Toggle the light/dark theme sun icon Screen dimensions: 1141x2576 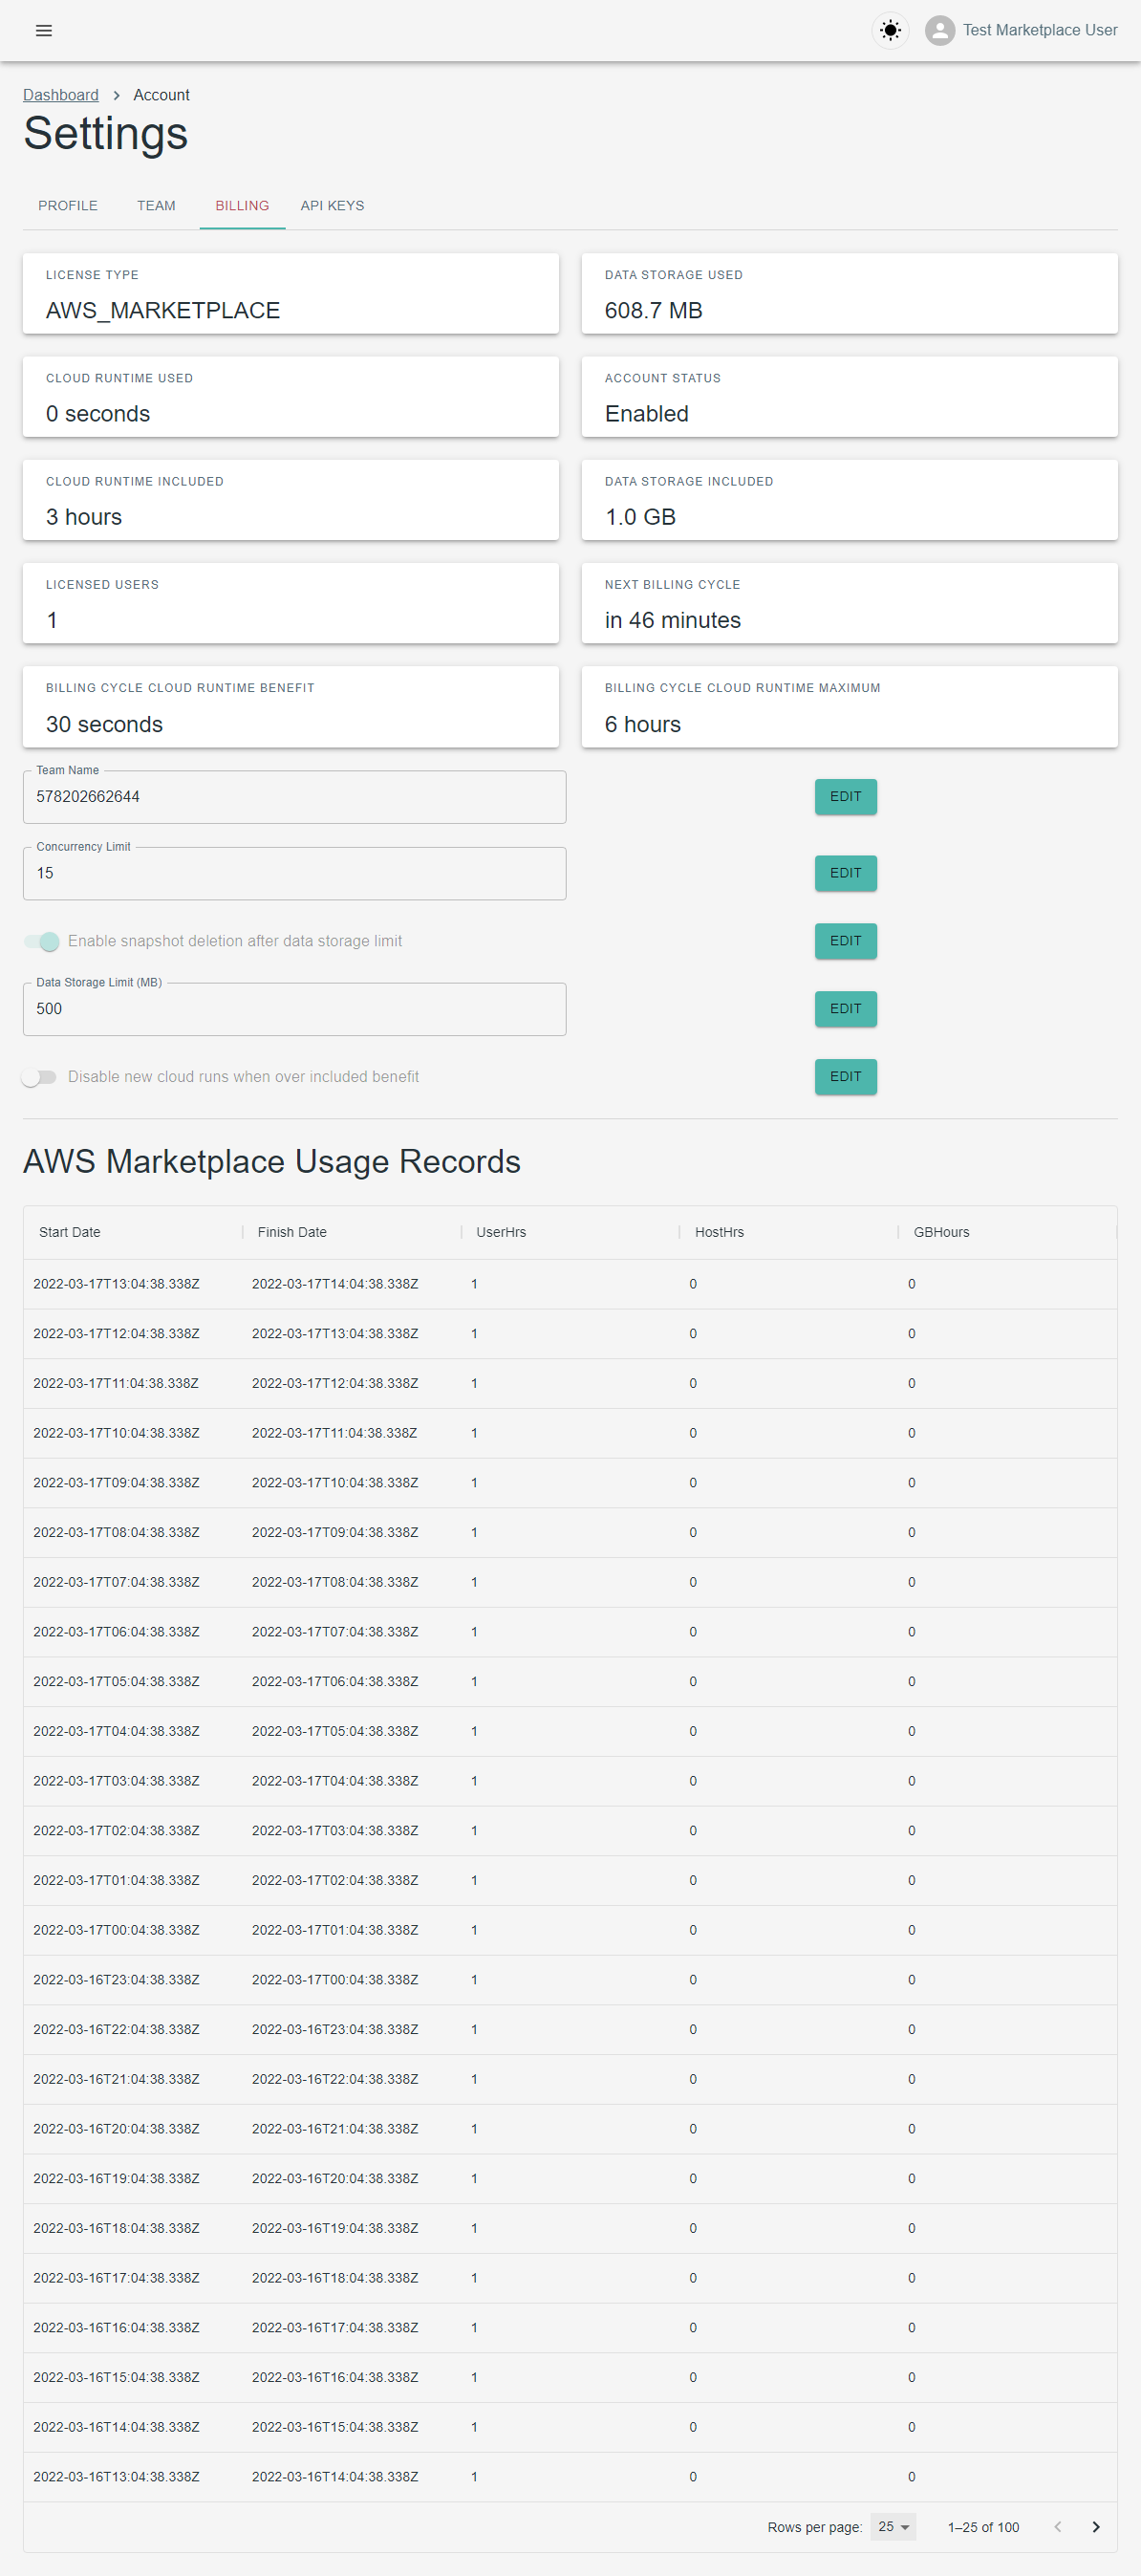(890, 31)
